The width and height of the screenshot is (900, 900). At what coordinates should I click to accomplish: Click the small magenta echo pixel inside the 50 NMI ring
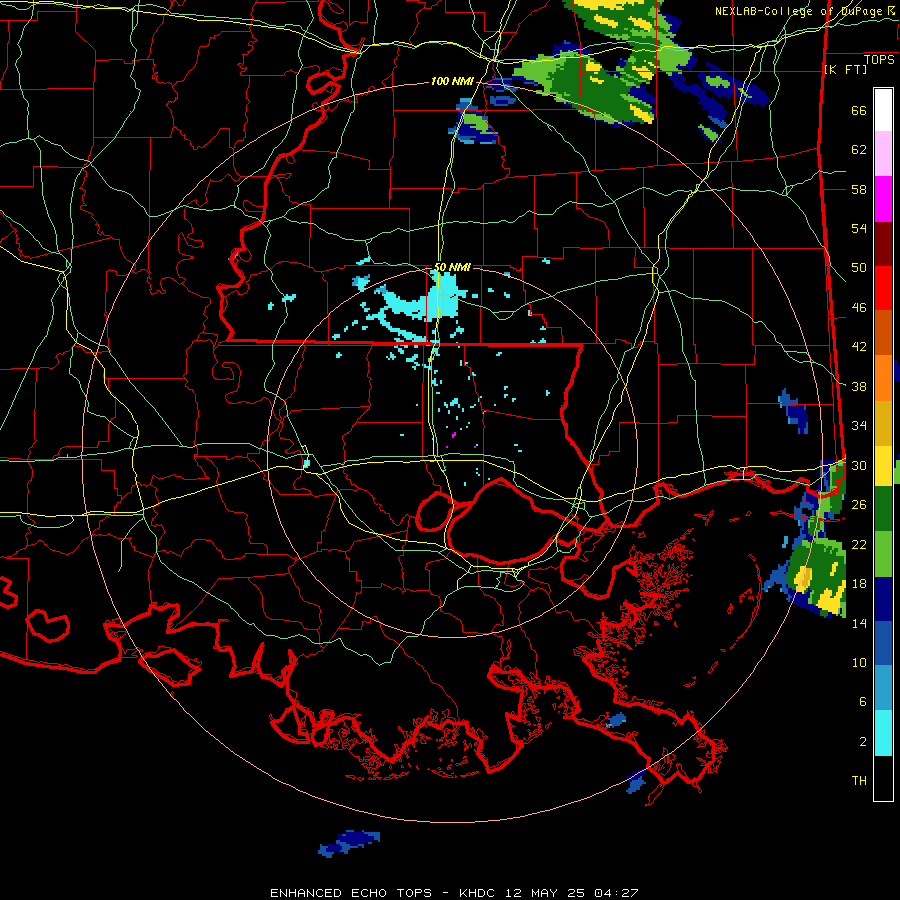coord(454,435)
